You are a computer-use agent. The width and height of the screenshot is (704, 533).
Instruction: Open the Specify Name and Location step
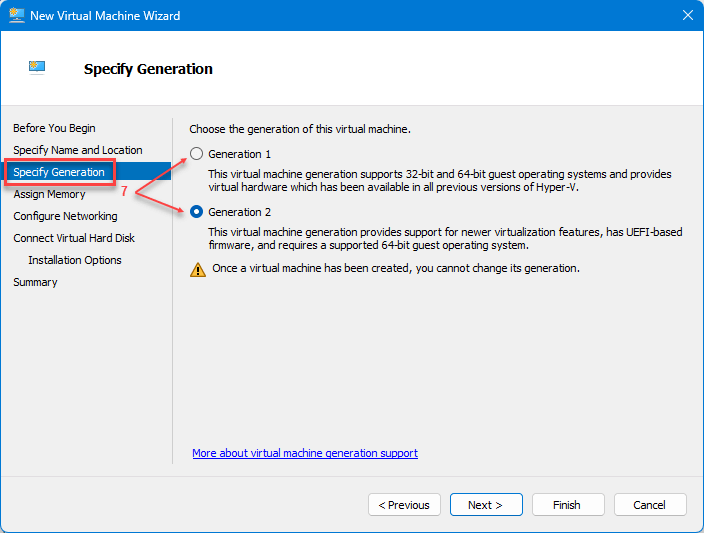point(78,150)
